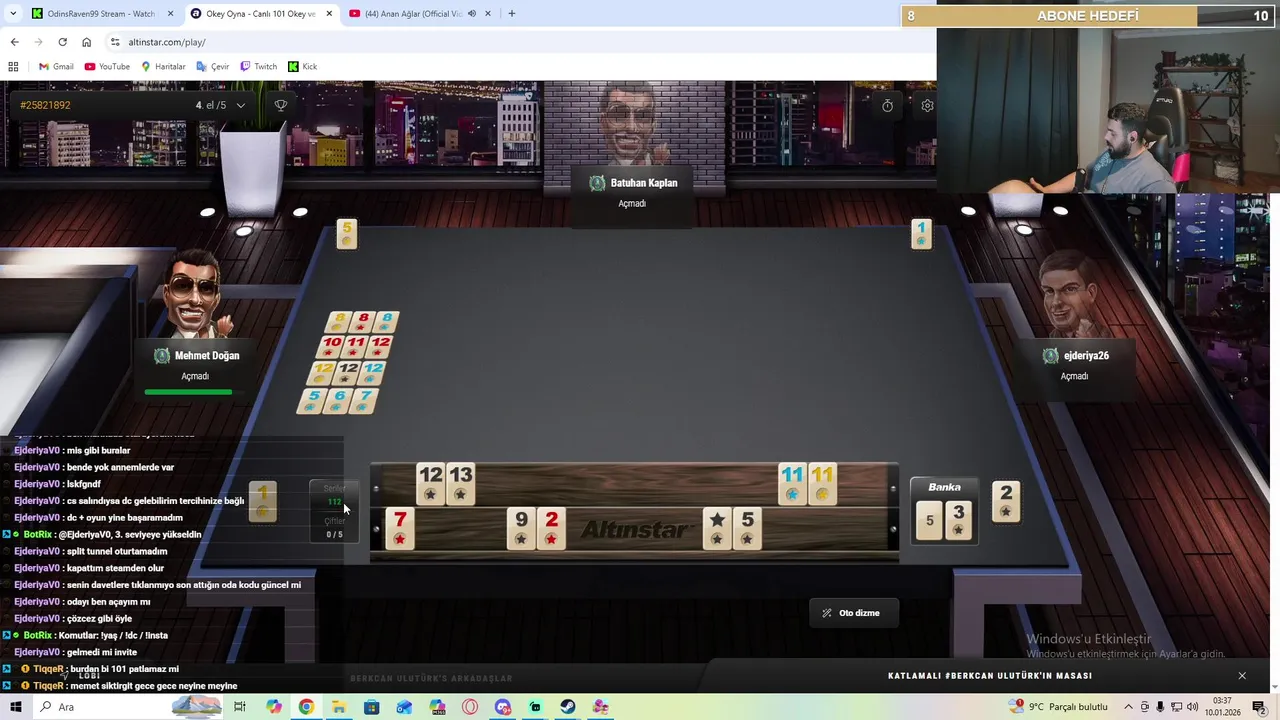
Task: Open the Kick bookmark
Action: pyautogui.click(x=303, y=66)
